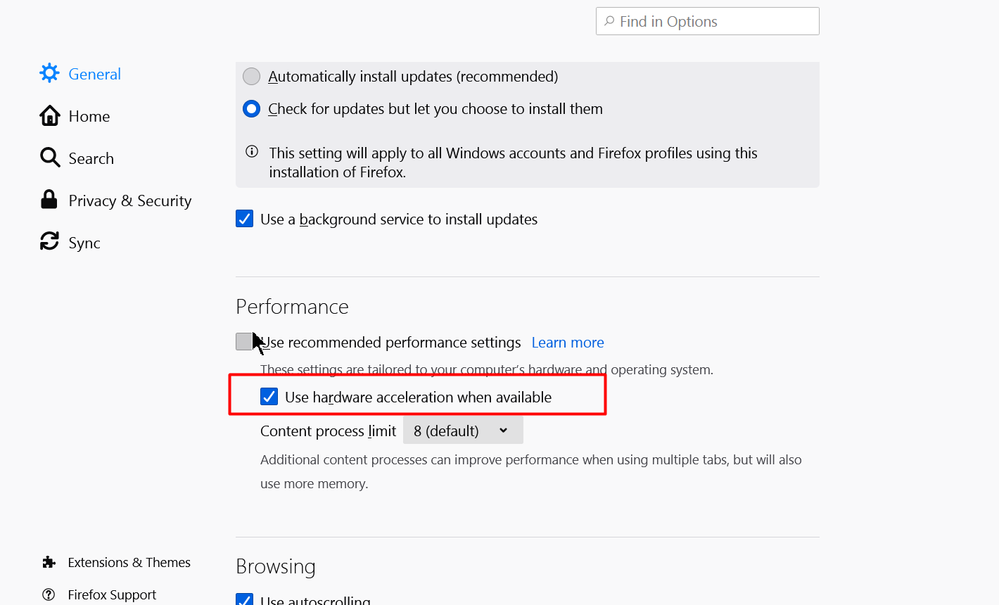This screenshot has width=999, height=605.
Task: Open Extensions & Themes puzzle icon
Action: pyautogui.click(x=48, y=562)
